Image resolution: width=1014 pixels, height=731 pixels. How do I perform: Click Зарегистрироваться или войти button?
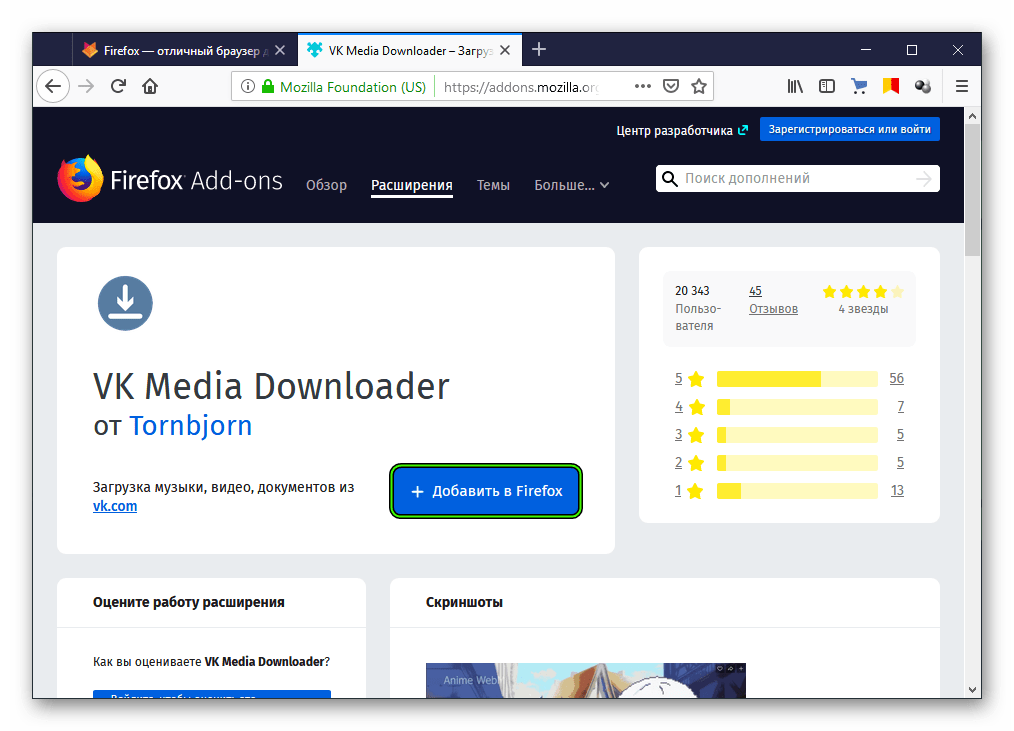tap(850, 129)
